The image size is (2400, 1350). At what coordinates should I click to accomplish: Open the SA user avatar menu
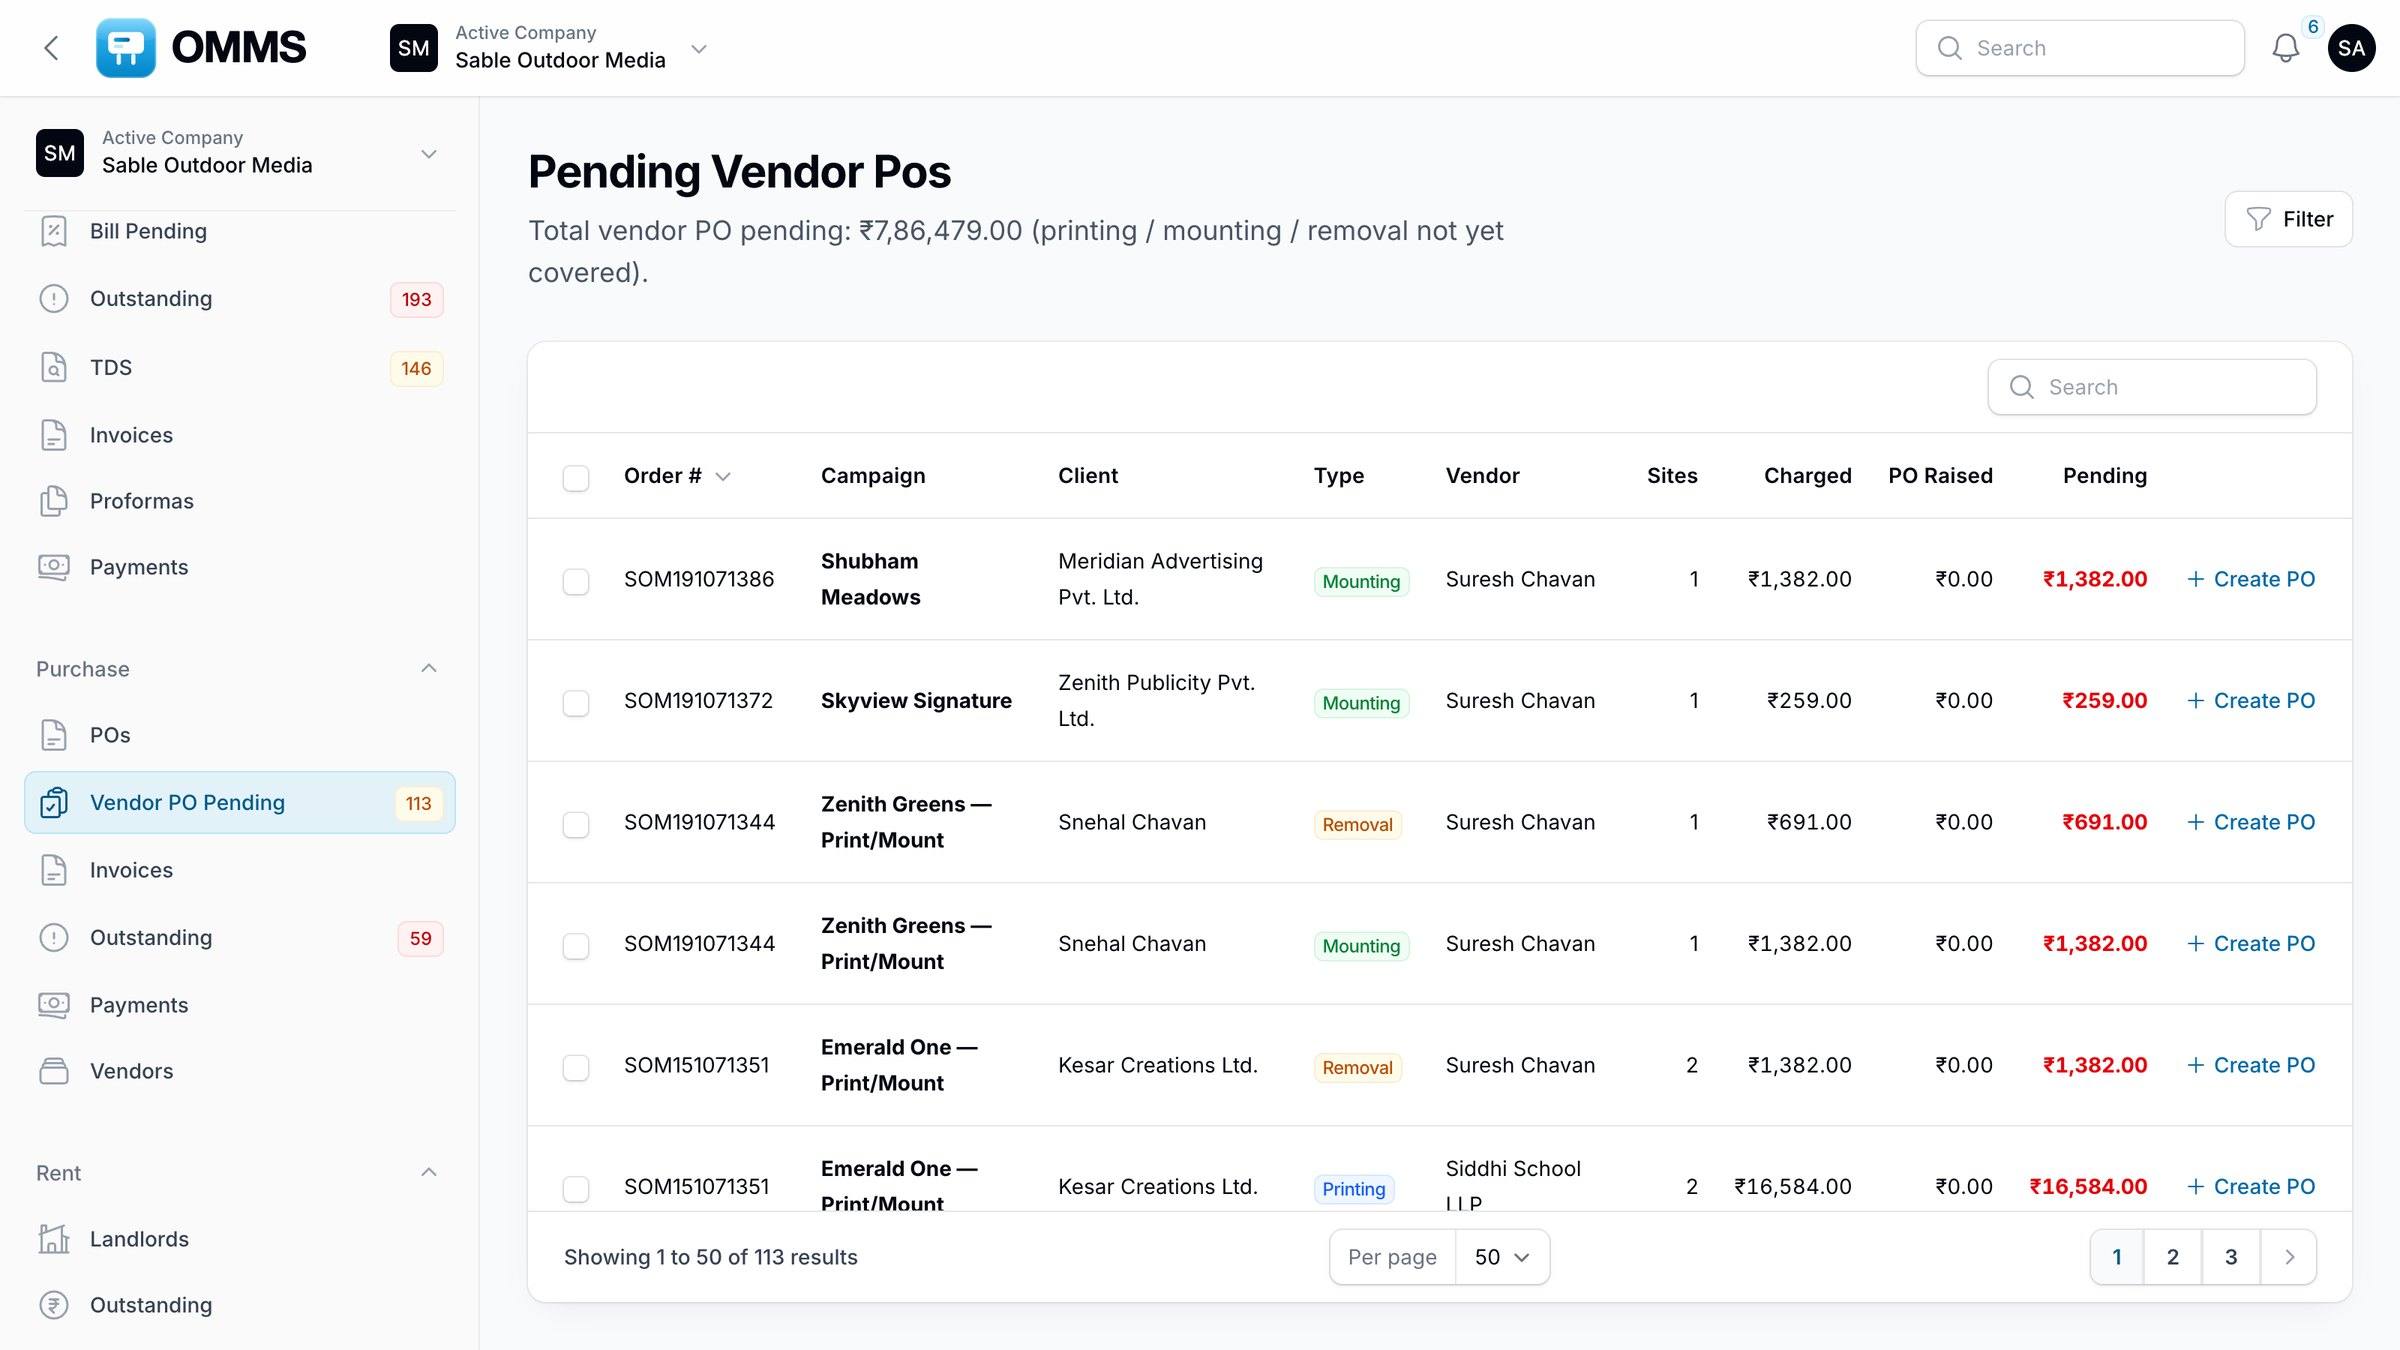coord(2352,48)
